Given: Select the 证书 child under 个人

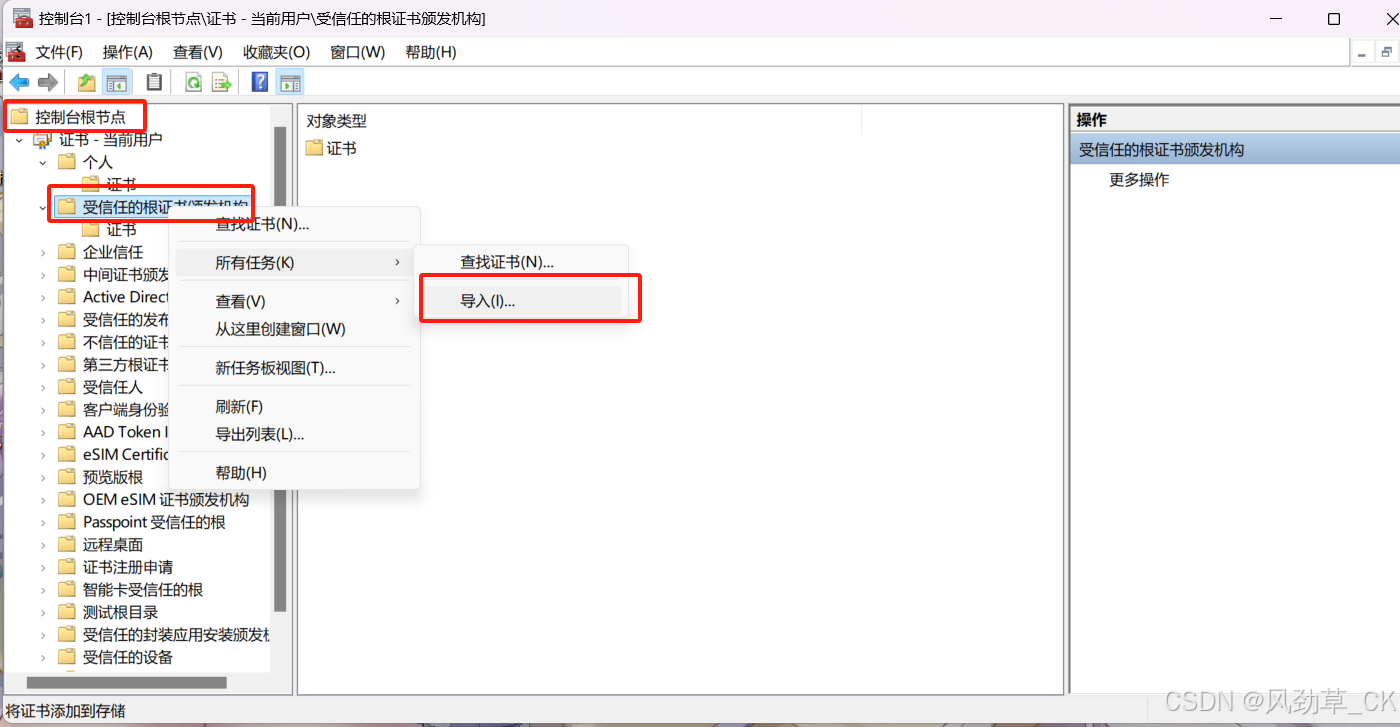Looking at the screenshot, I should (x=121, y=184).
